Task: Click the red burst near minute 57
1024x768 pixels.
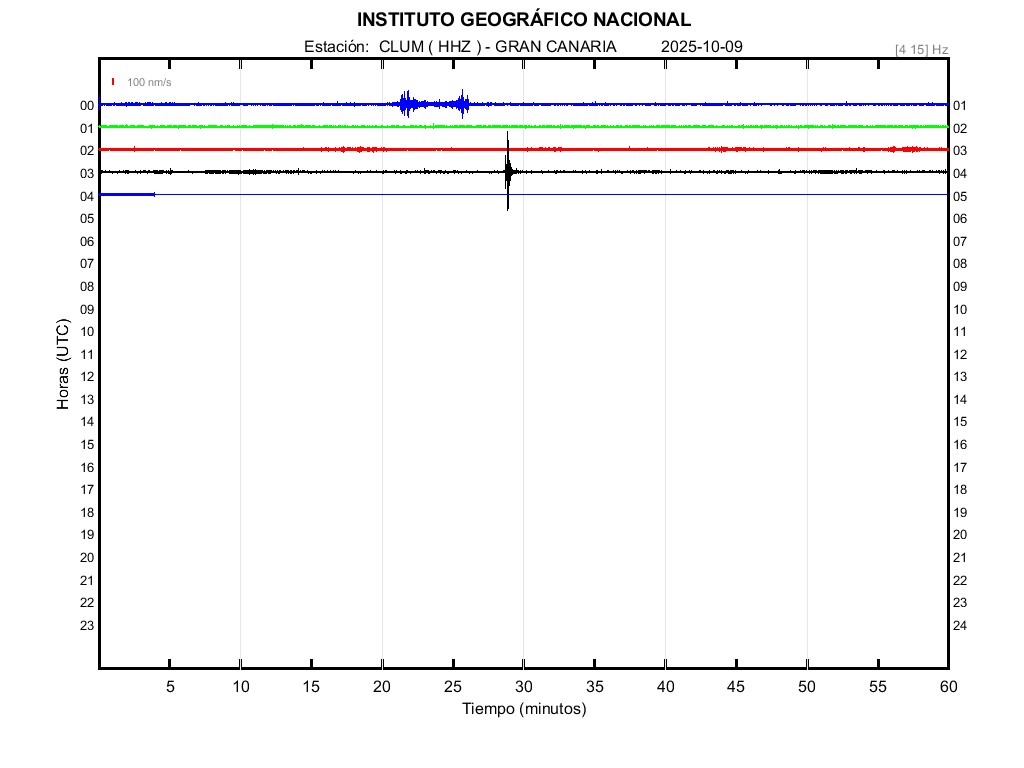Action: 908,149
